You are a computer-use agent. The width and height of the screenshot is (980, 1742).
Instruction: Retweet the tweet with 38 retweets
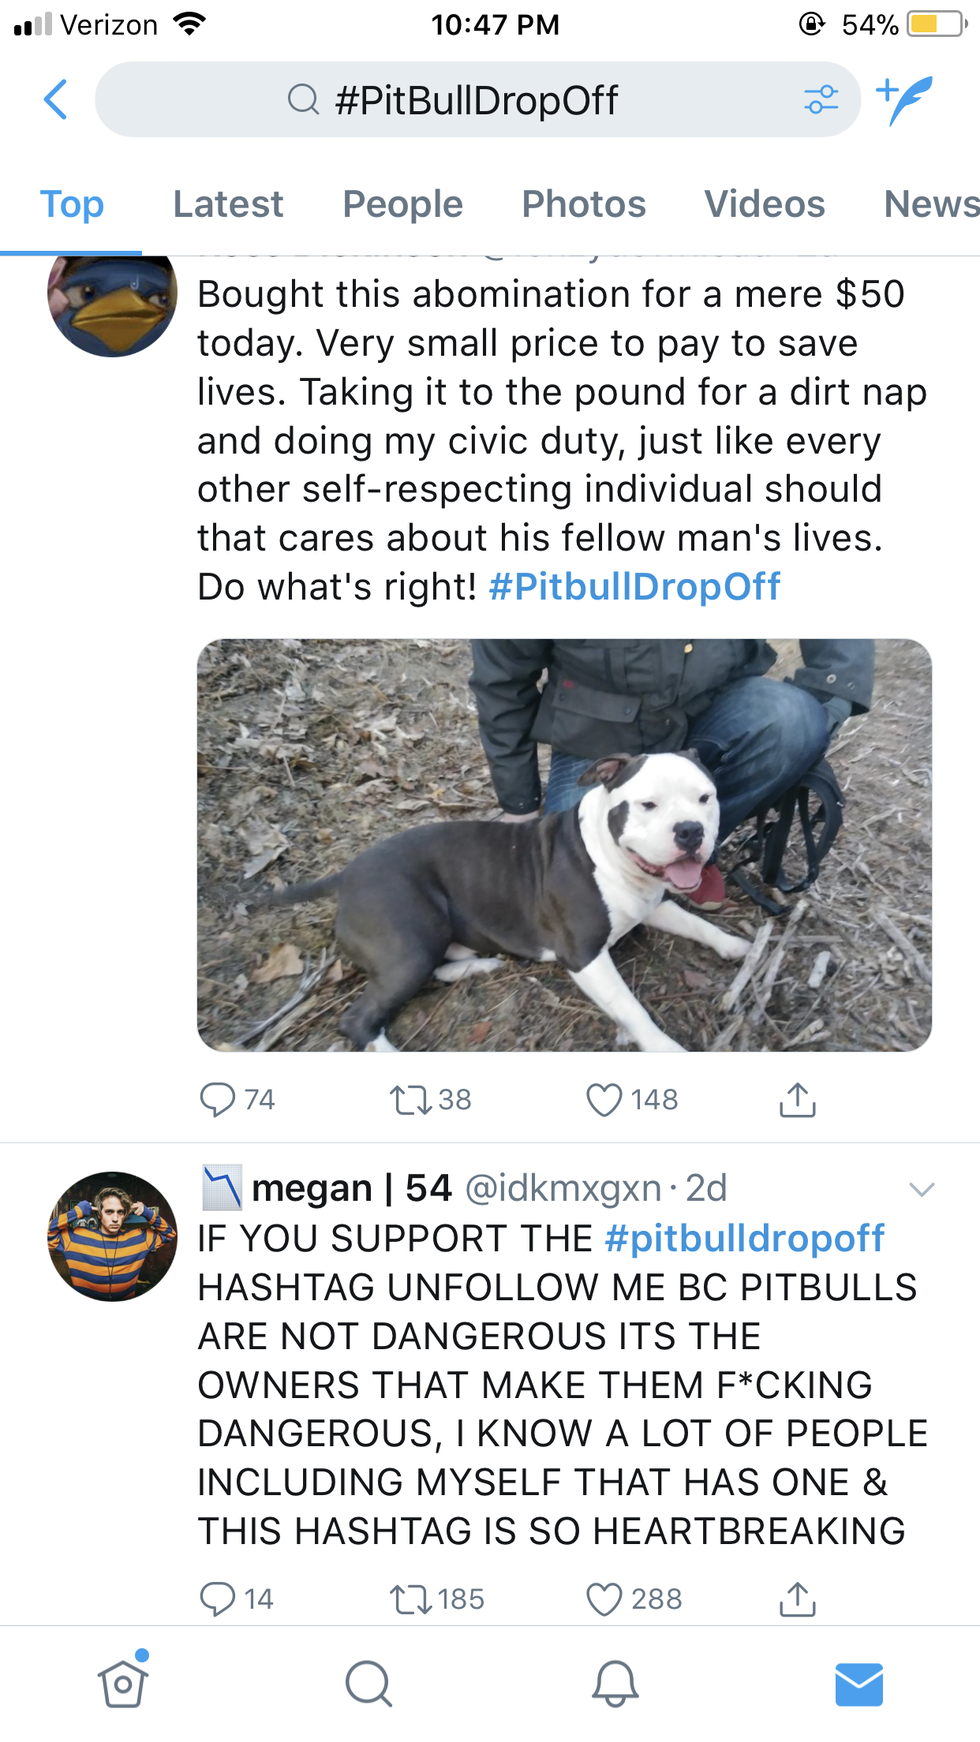pos(410,1099)
